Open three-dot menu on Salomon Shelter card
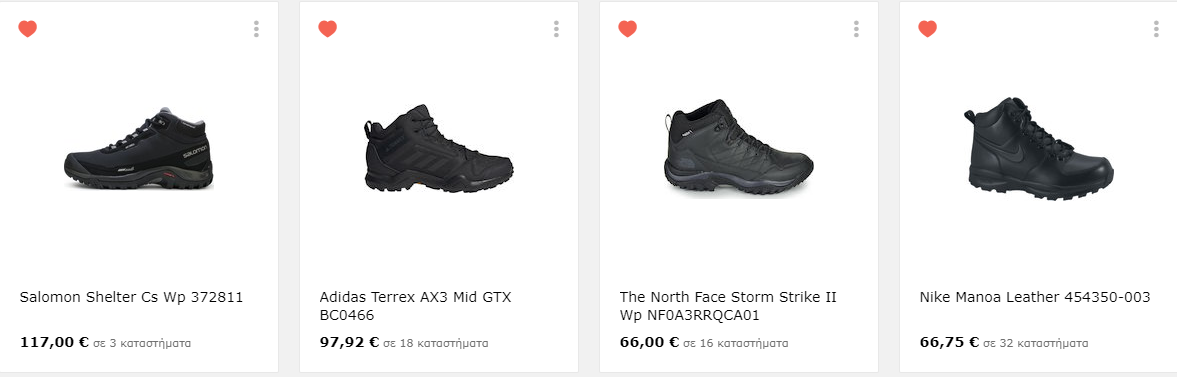The width and height of the screenshot is (1177, 377). pyautogui.click(x=256, y=29)
